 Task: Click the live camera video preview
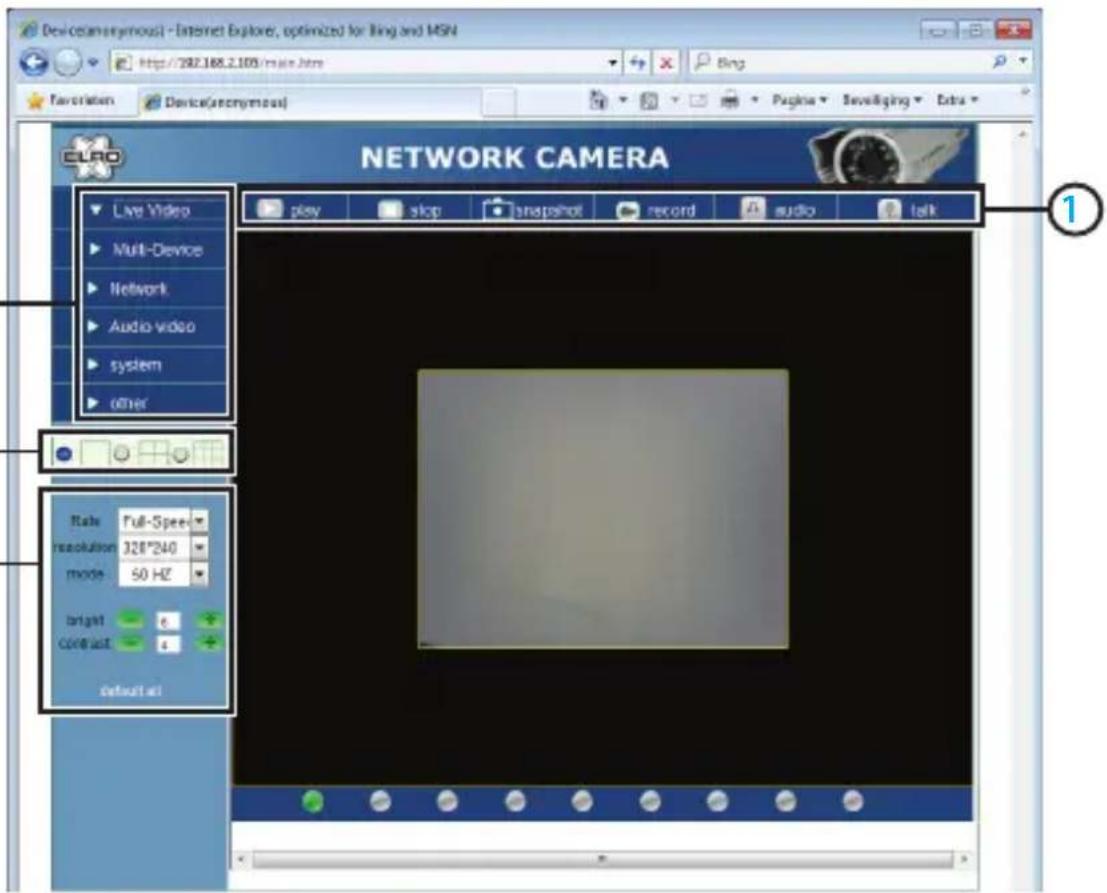(x=603, y=508)
